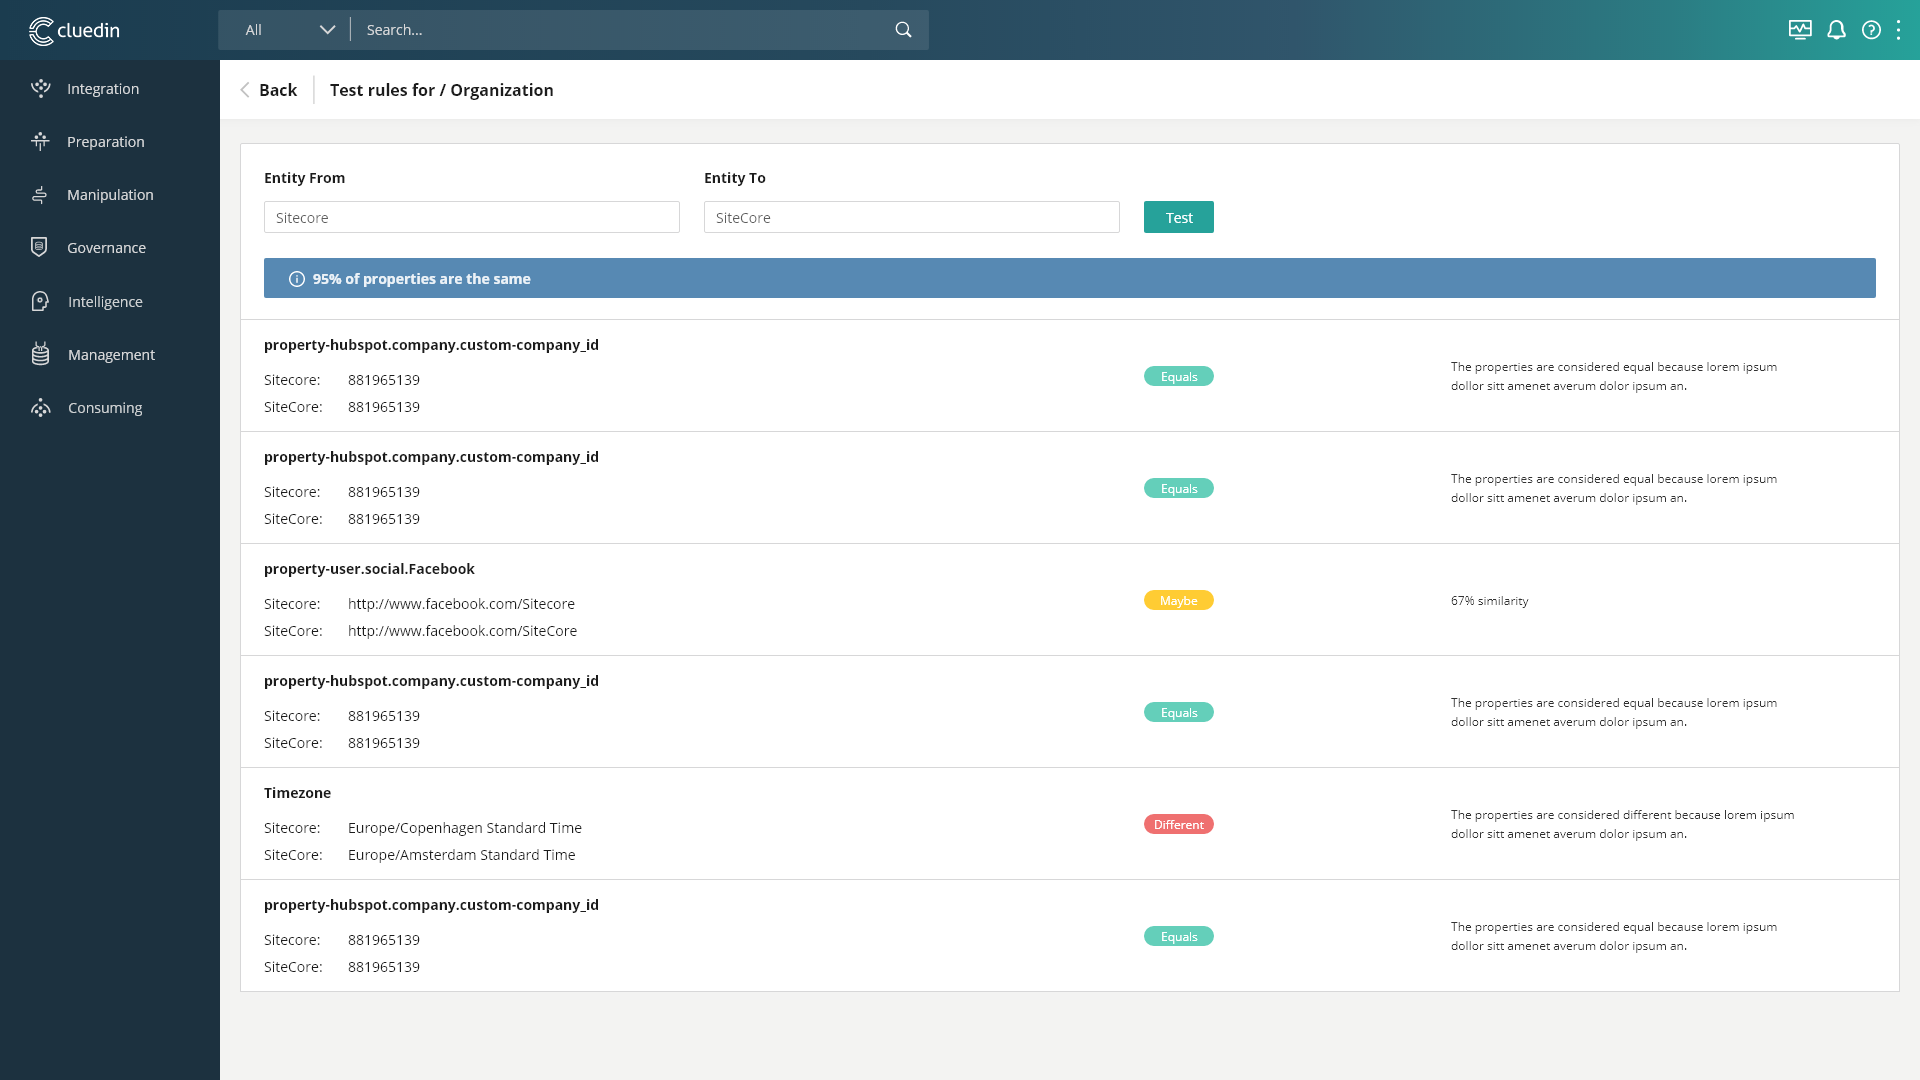Click the CluedIn logo
The image size is (1920, 1080).
tap(74, 31)
